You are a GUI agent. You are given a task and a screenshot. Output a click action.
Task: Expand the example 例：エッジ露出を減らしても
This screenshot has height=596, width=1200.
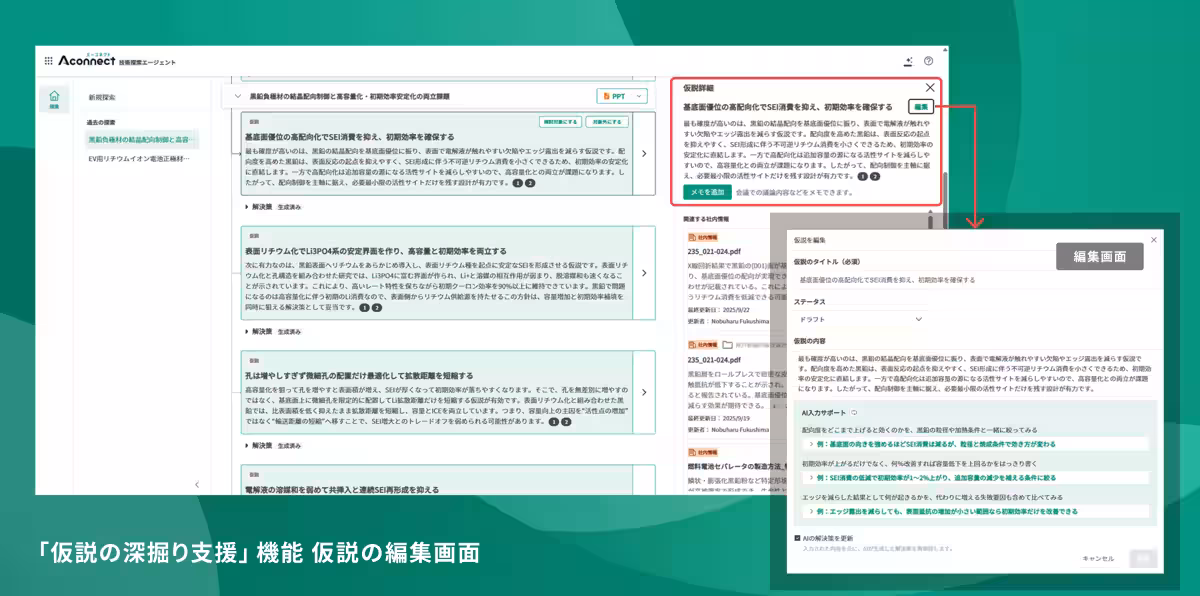(x=975, y=511)
